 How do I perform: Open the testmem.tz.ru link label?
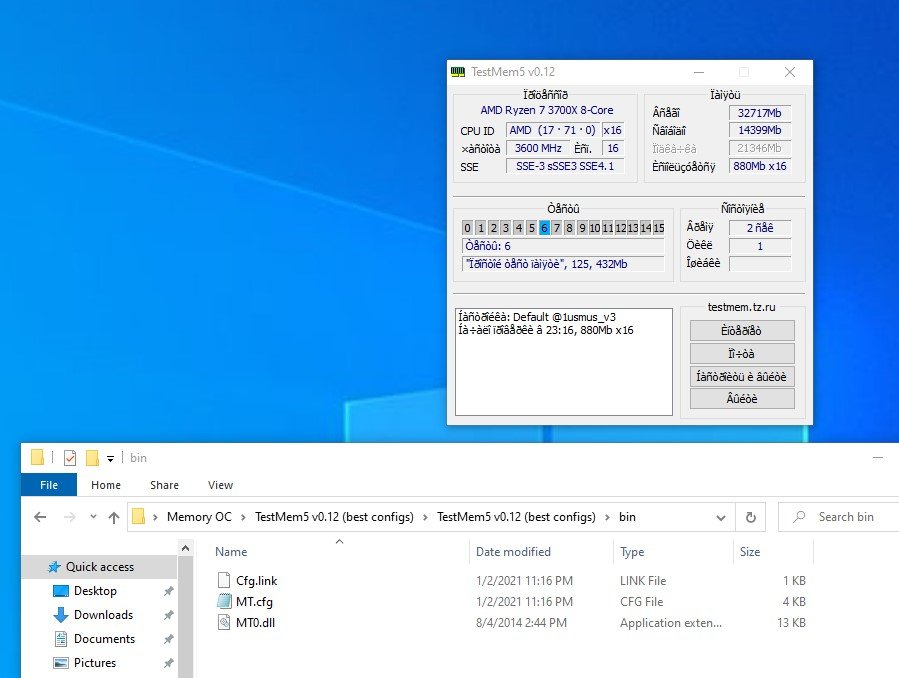(x=741, y=307)
